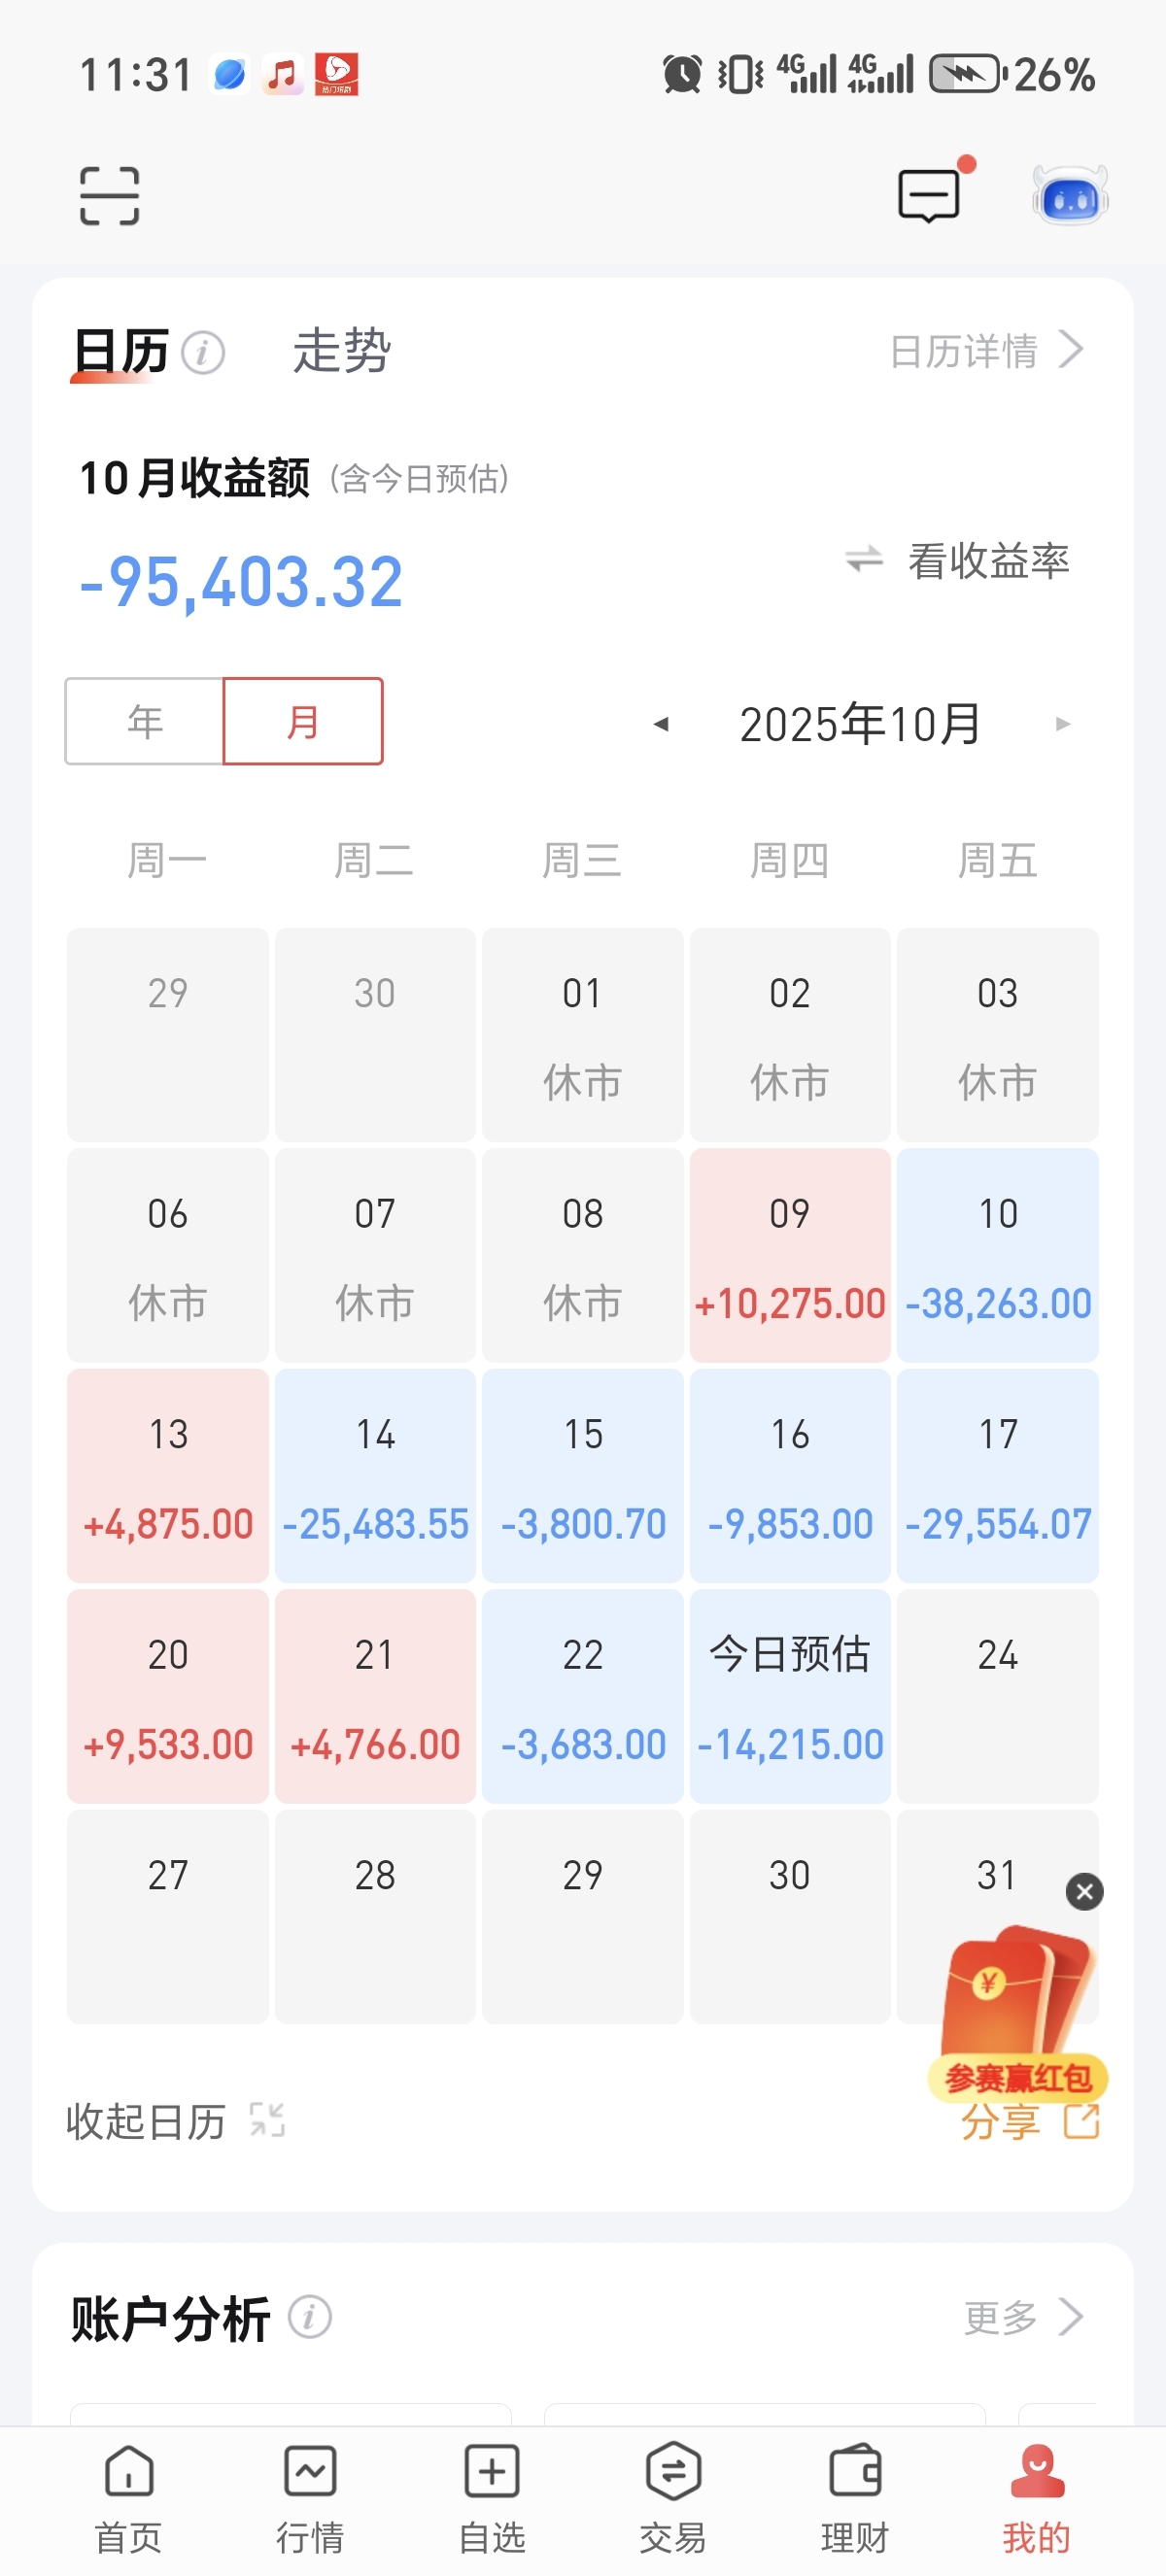Select the 月 view option
Viewport: 1166px width, 2576px height.
pos(303,721)
